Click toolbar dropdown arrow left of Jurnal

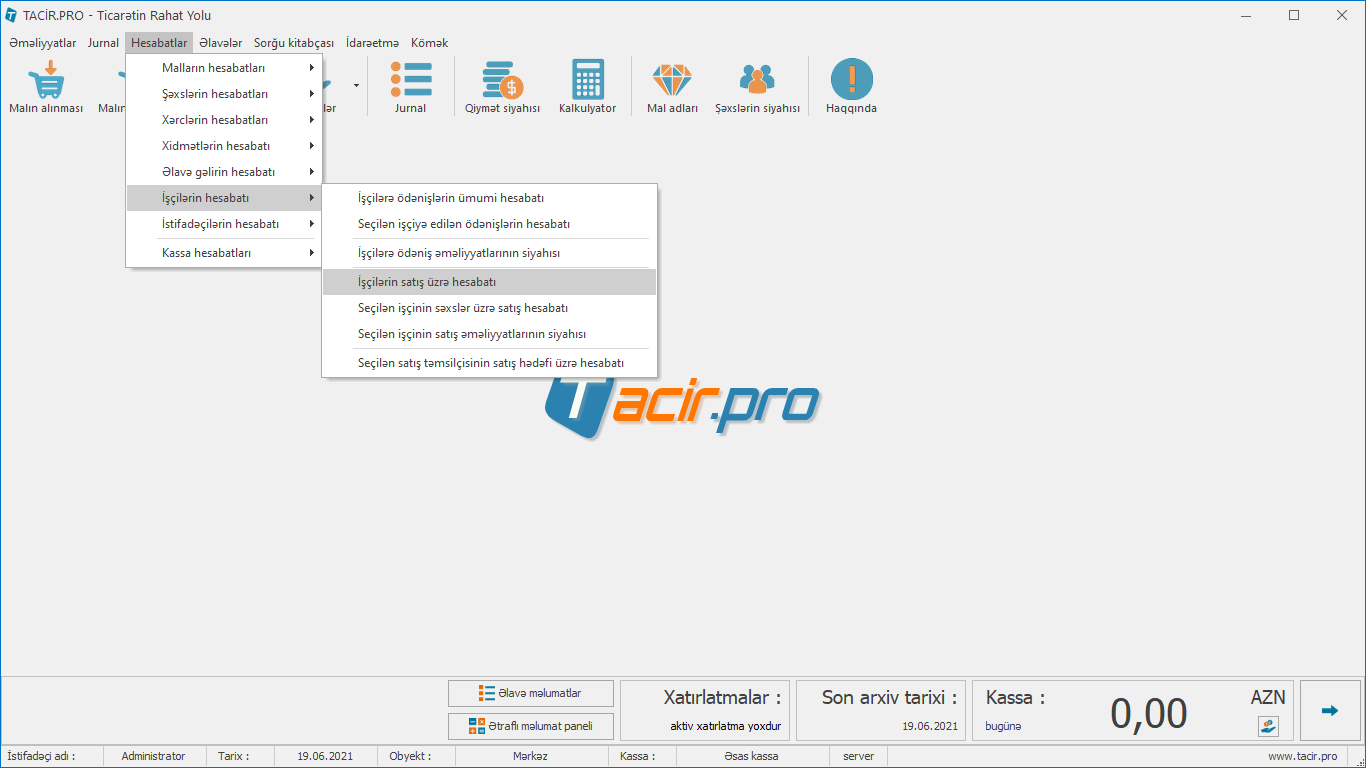[356, 86]
